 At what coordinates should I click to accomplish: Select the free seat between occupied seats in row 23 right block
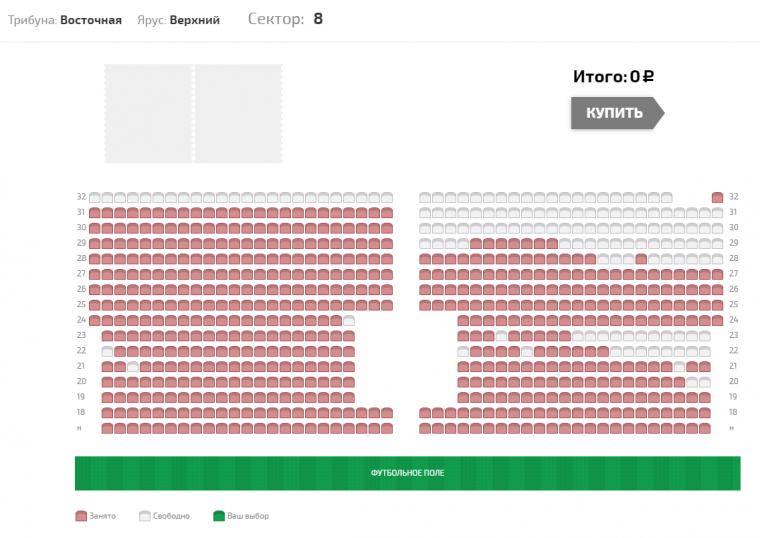coord(502,336)
